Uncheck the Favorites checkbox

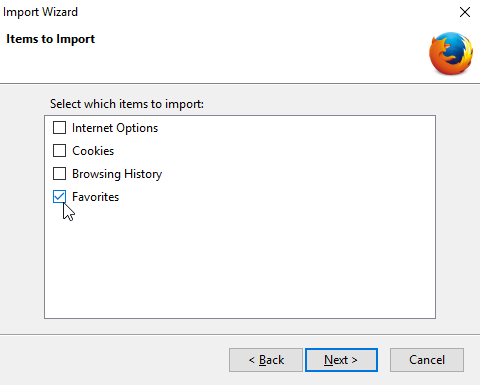click(59, 197)
